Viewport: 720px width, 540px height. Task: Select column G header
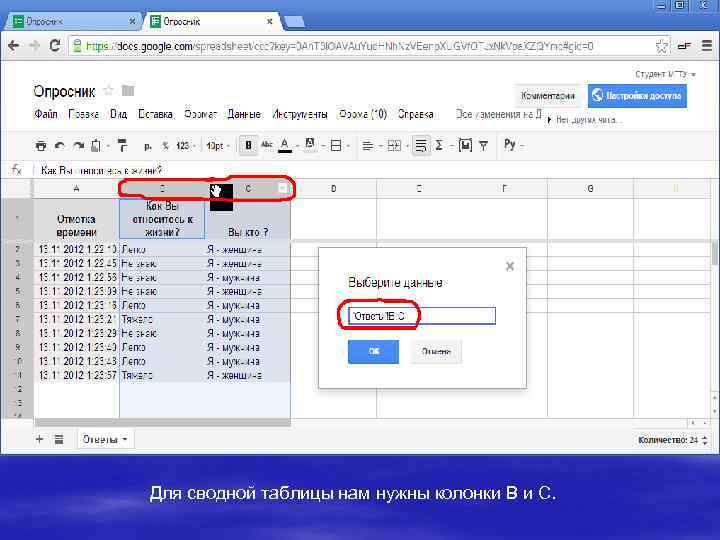(590, 189)
